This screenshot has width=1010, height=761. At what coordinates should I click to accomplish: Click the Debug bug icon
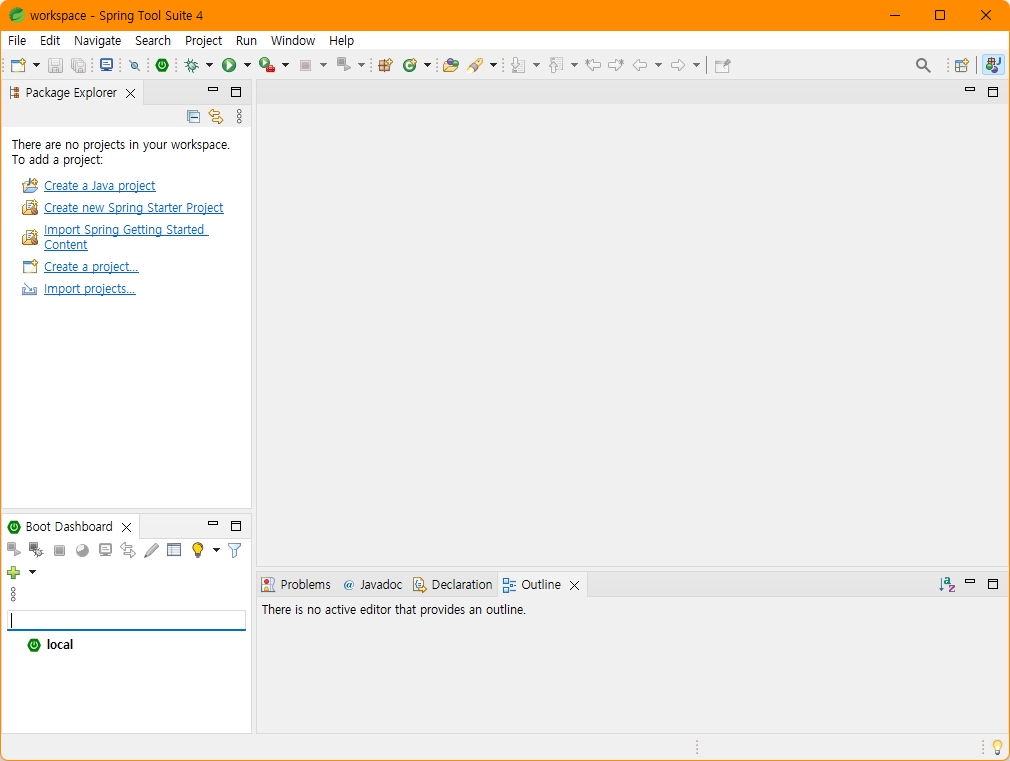191,65
